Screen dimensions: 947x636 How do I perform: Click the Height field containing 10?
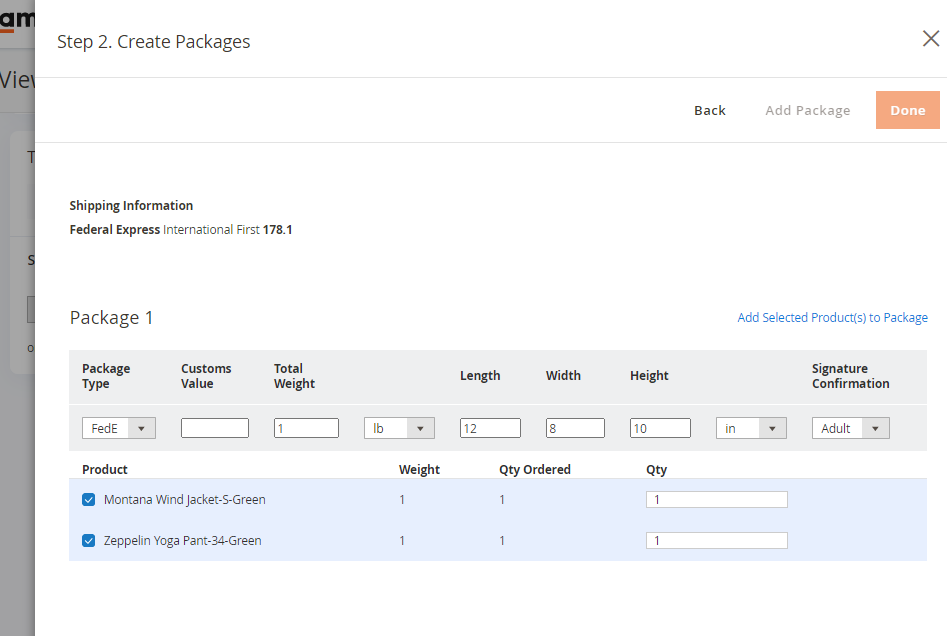(x=660, y=427)
